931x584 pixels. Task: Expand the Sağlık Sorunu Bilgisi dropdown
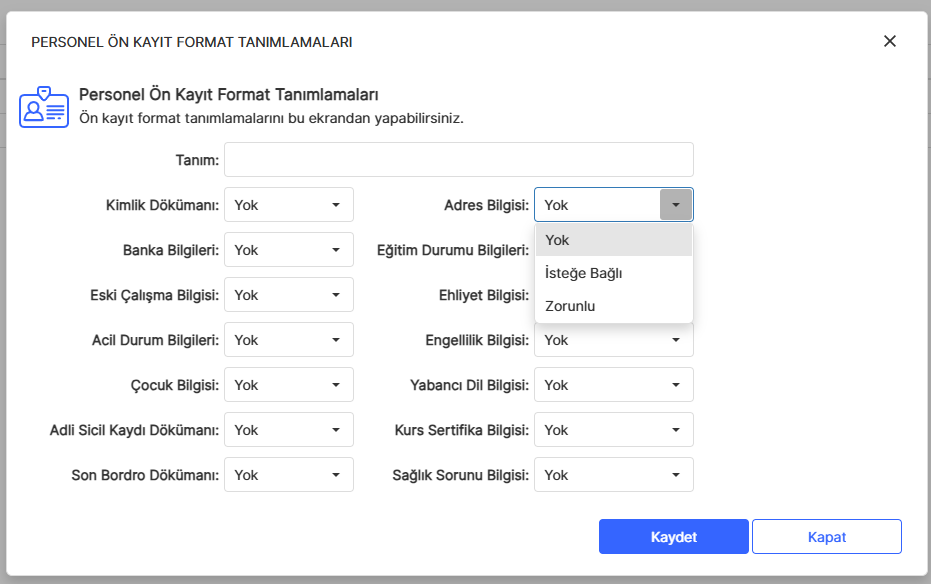point(613,475)
